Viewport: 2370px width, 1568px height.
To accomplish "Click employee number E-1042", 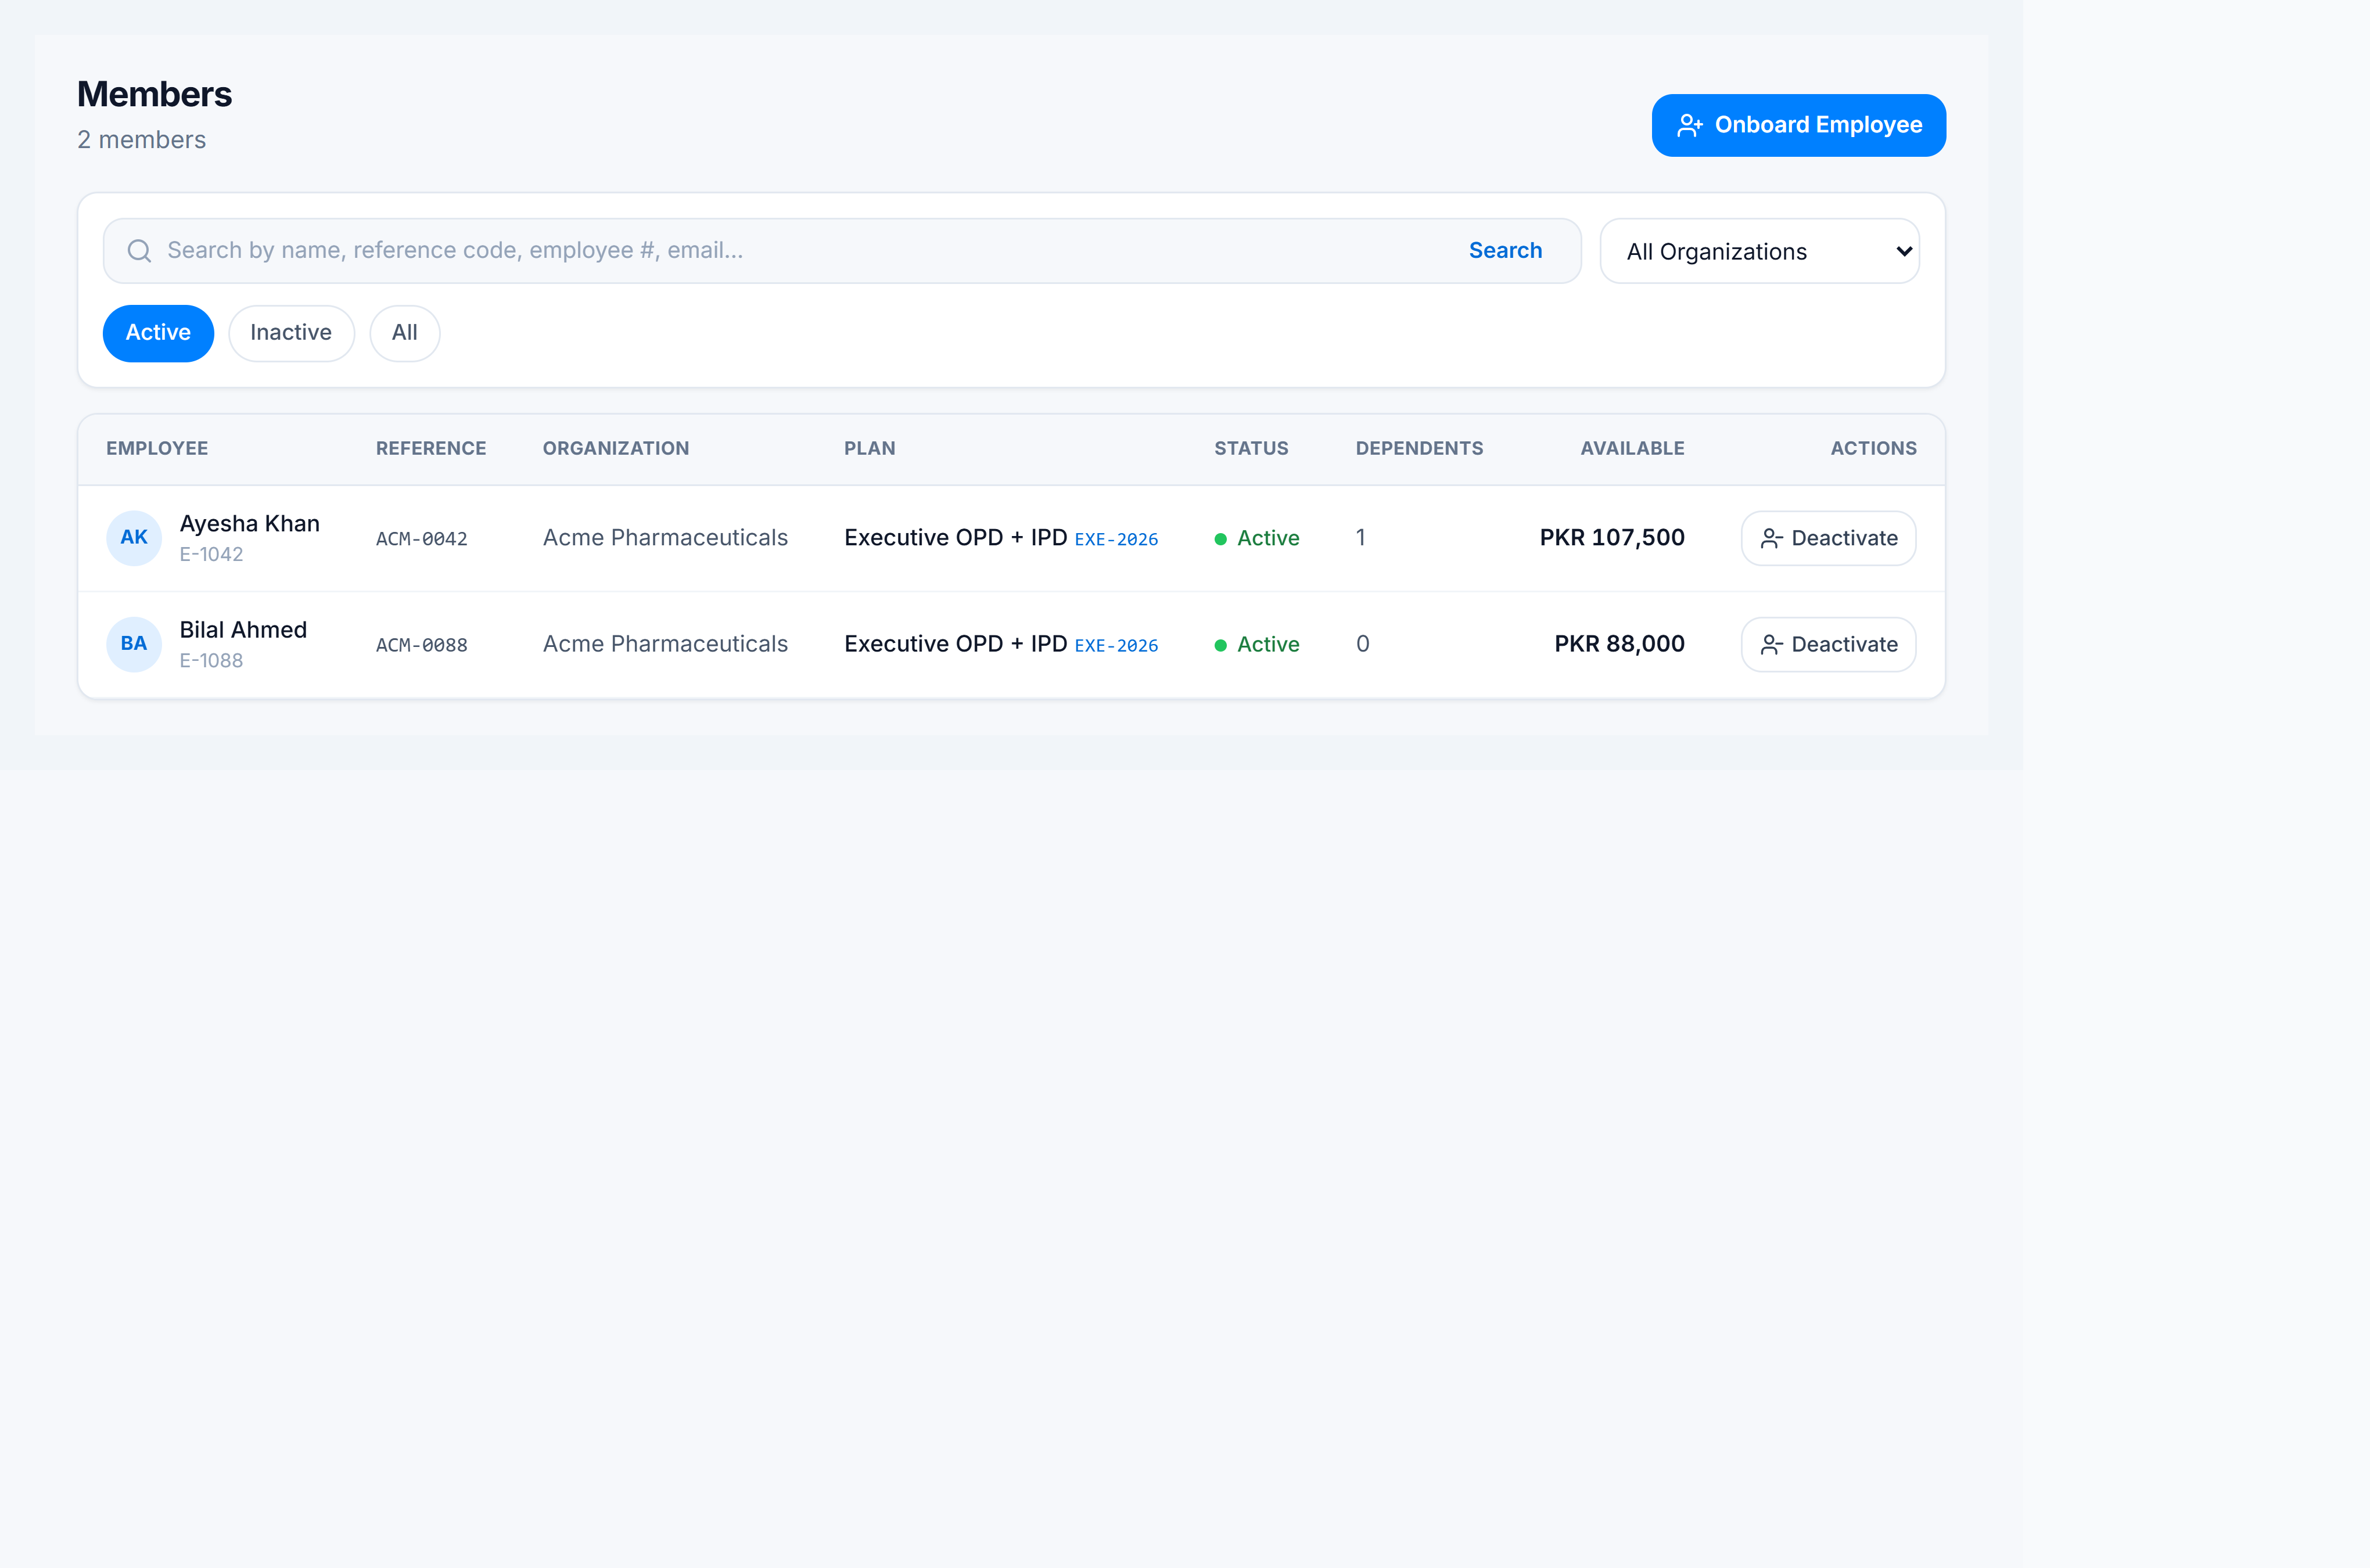I will pyautogui.click(x=211, y=554).
